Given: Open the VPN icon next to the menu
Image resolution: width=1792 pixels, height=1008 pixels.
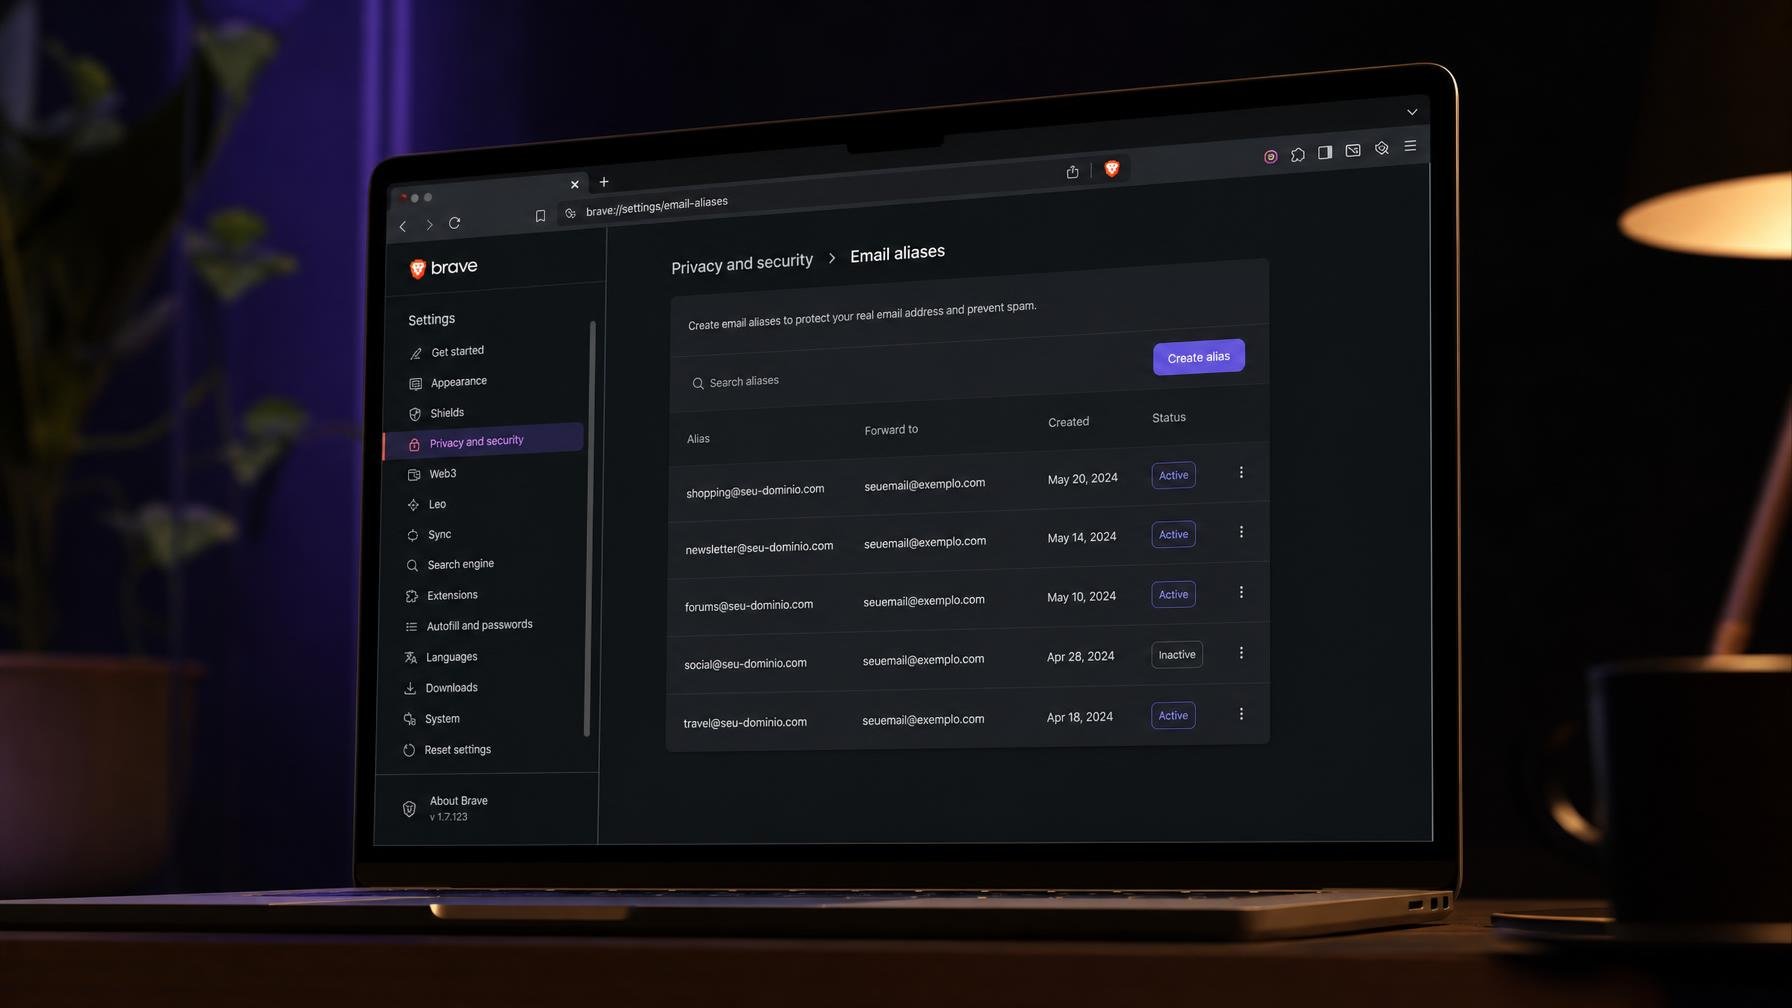Looking at the screenshot, I should (x=1382, y=148).
